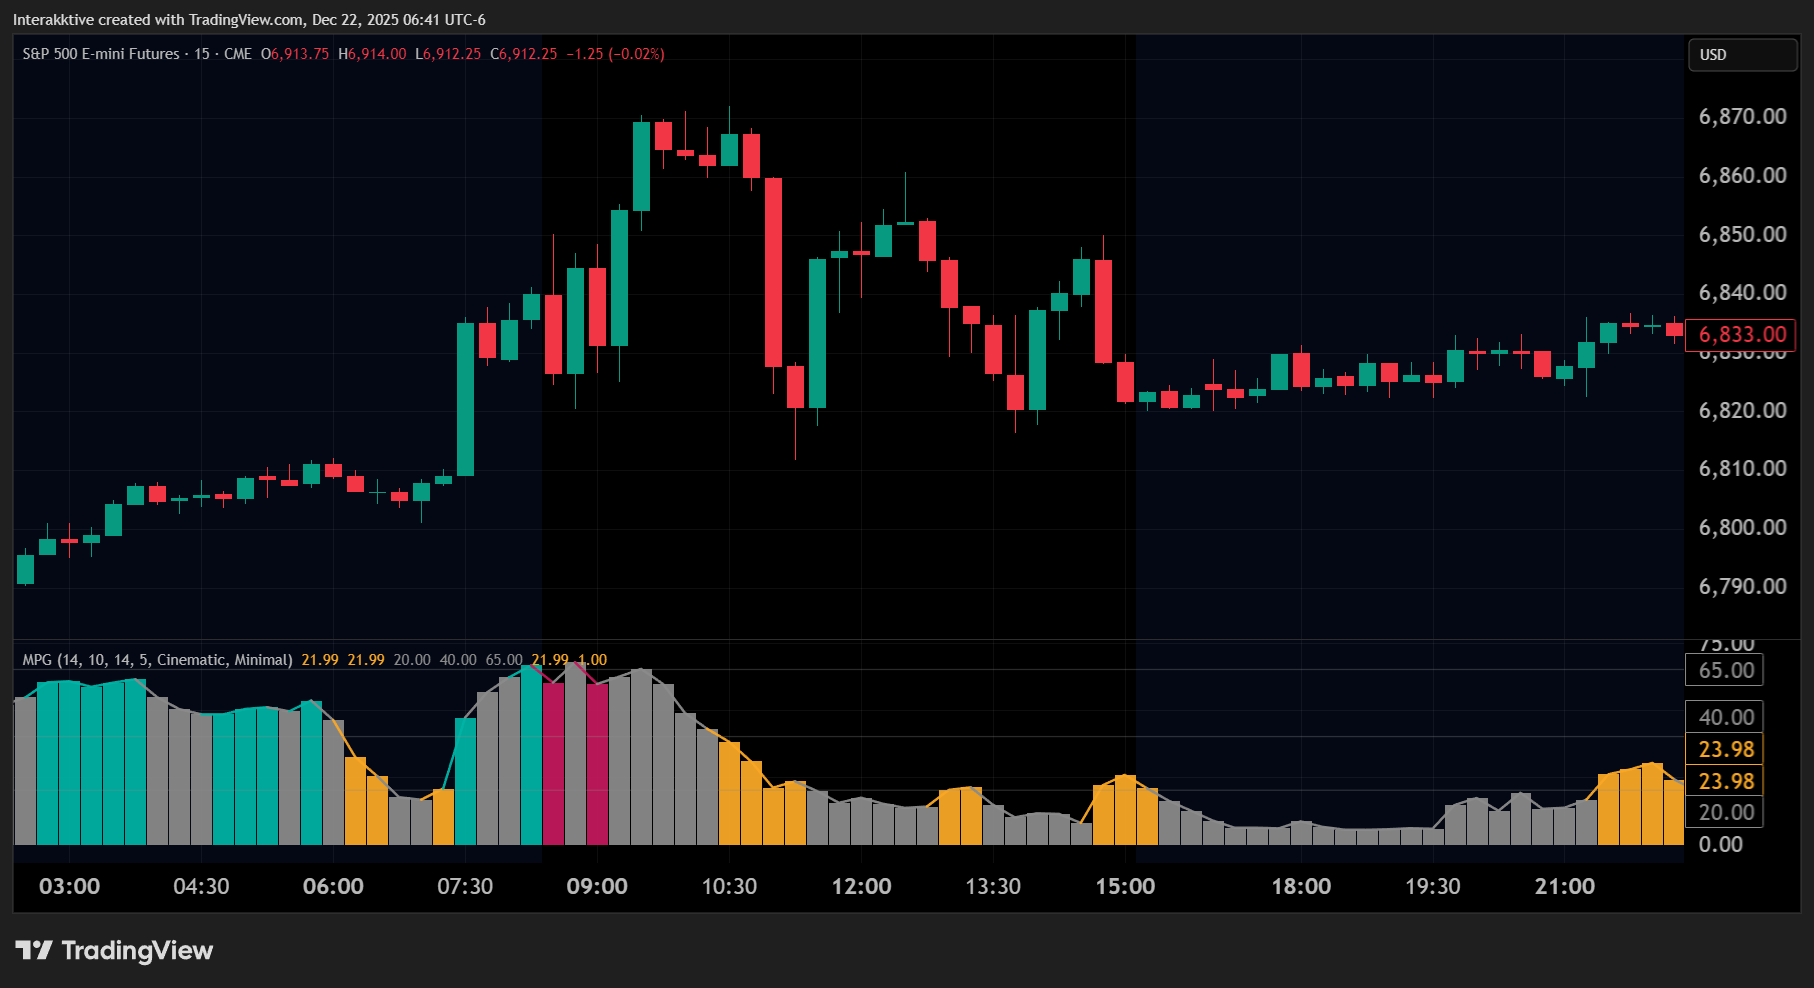Select the close value C6,912.25
The width and height of the screenshot is (1814, 988).
(x=523, y=54)
